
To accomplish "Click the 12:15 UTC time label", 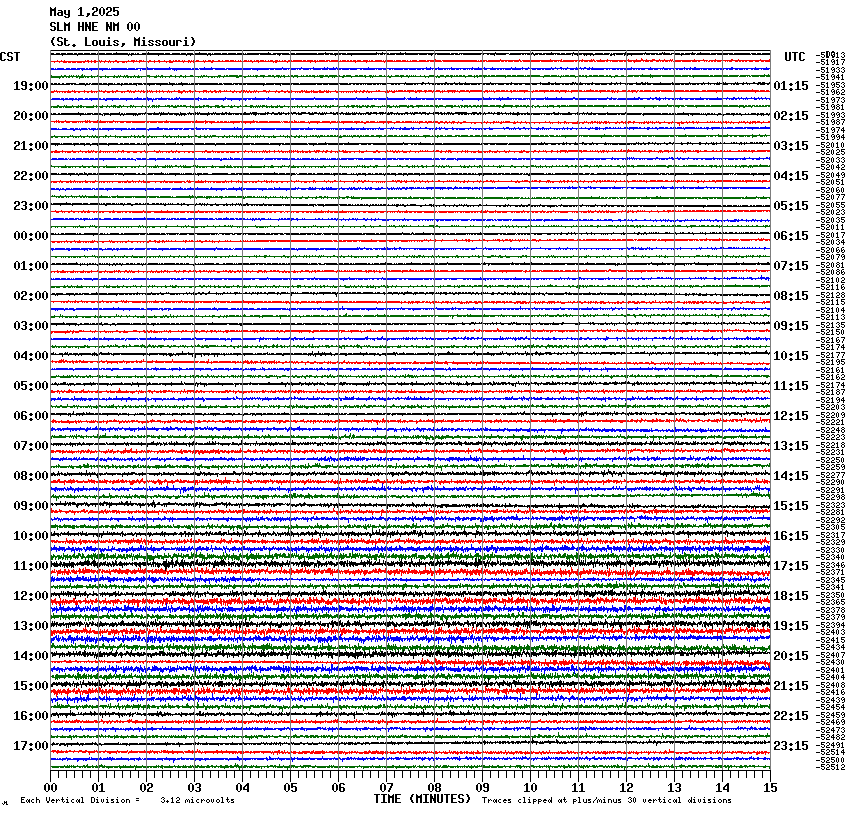I will tap(791, 416).
